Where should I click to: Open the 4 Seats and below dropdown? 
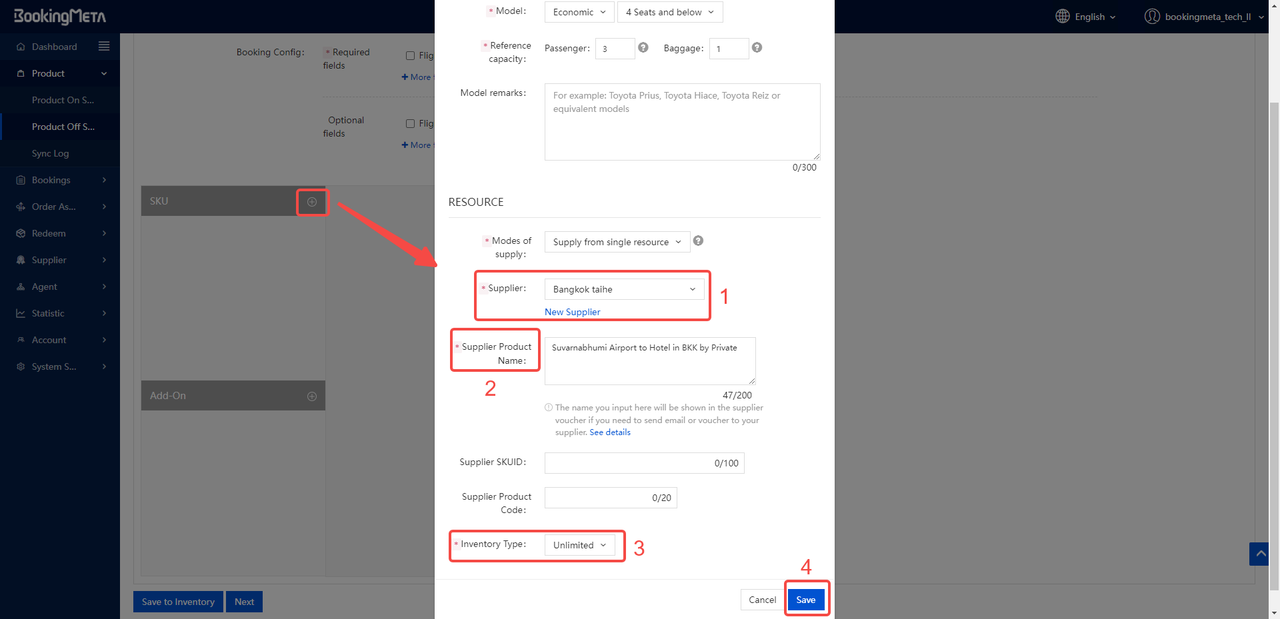[669, 12]
